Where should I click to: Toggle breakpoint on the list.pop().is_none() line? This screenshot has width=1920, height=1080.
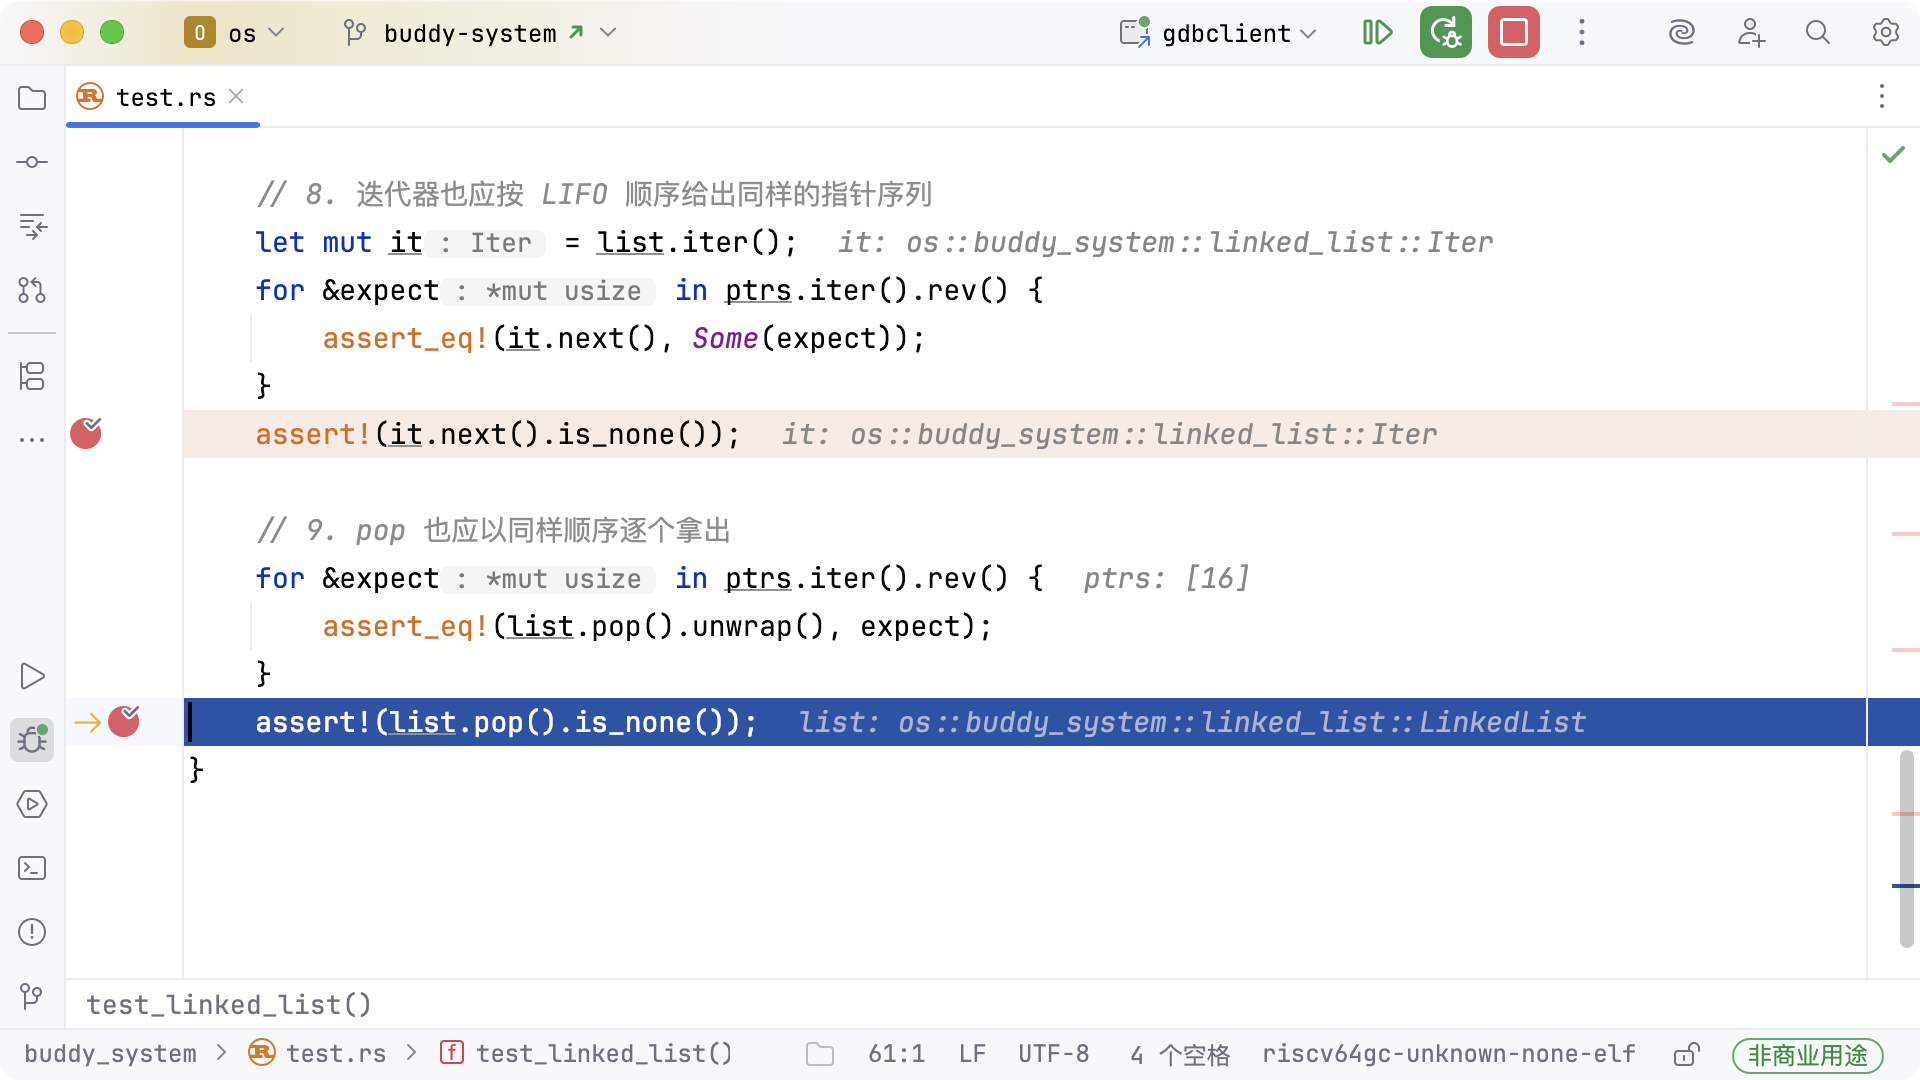pos(124,722)
